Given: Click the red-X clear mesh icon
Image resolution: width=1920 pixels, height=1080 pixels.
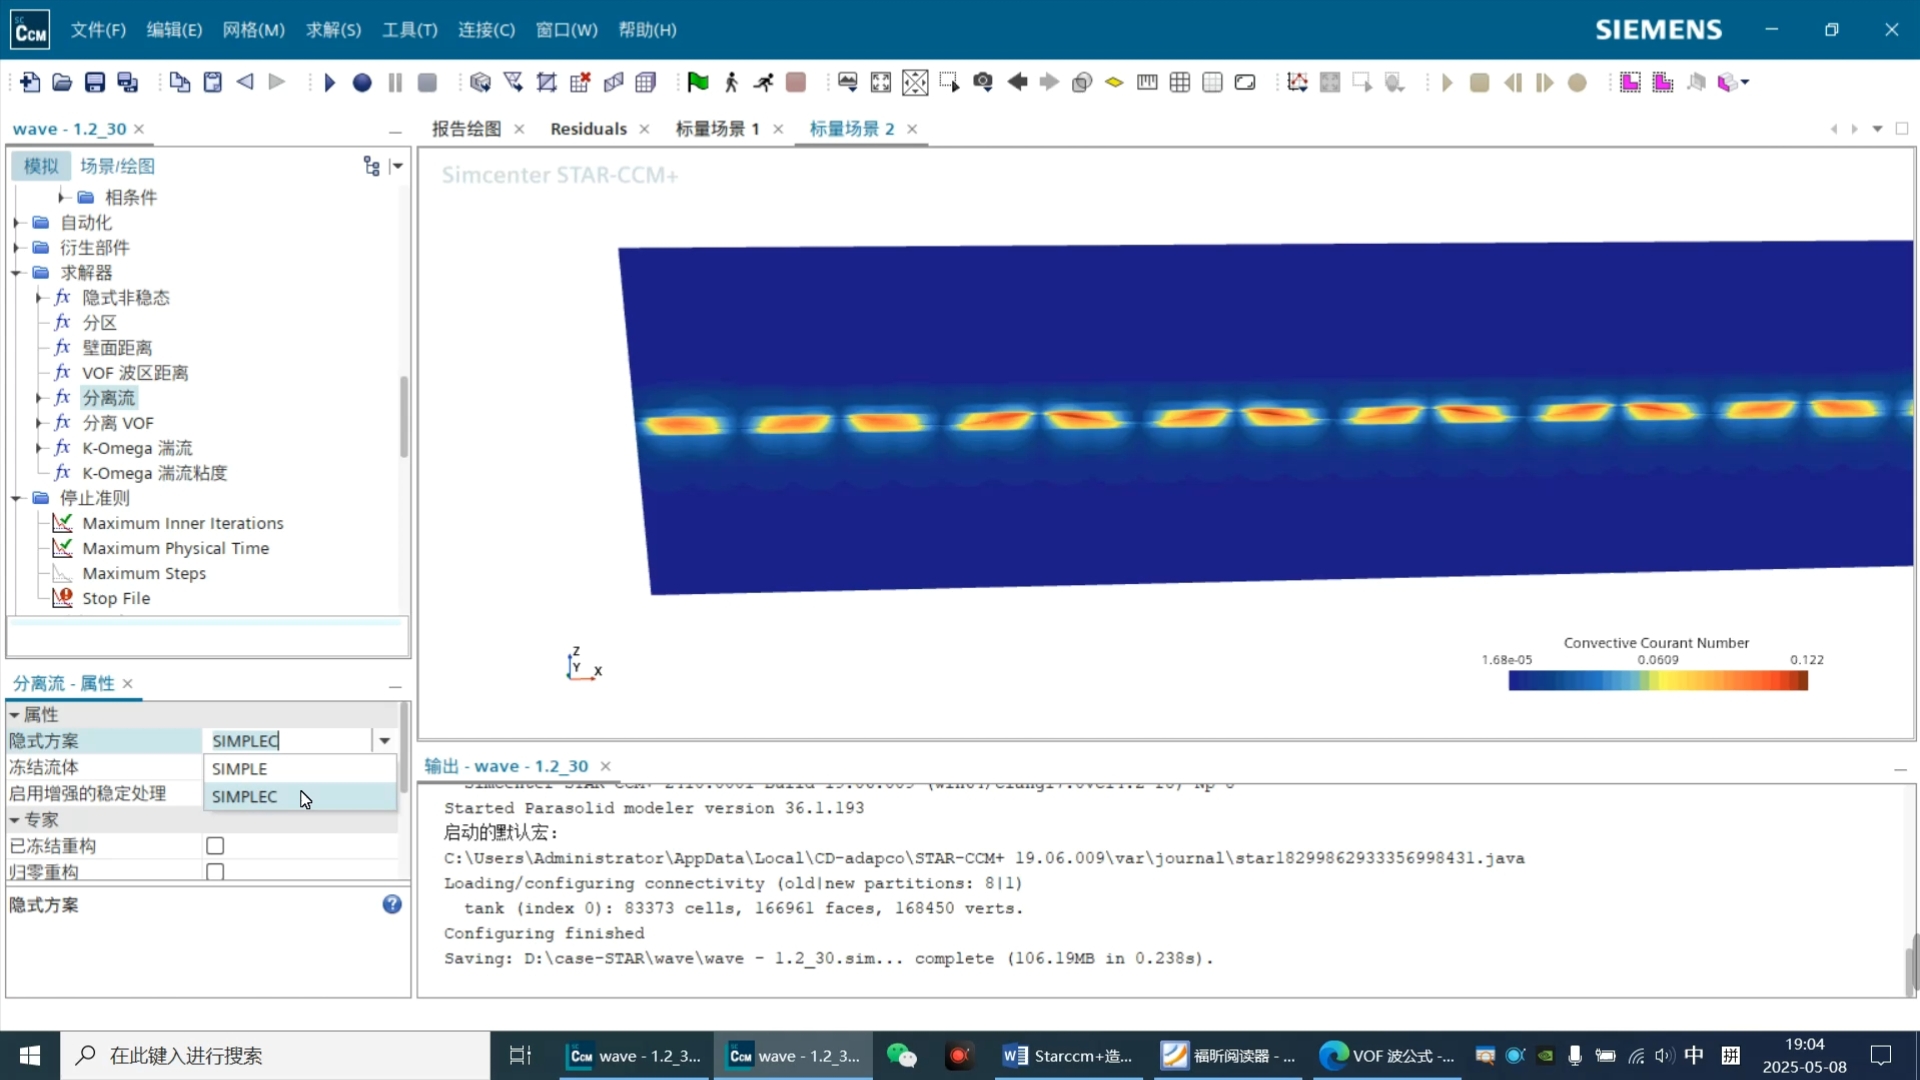Looking at the screenshot, I should [x=580, y=83].
